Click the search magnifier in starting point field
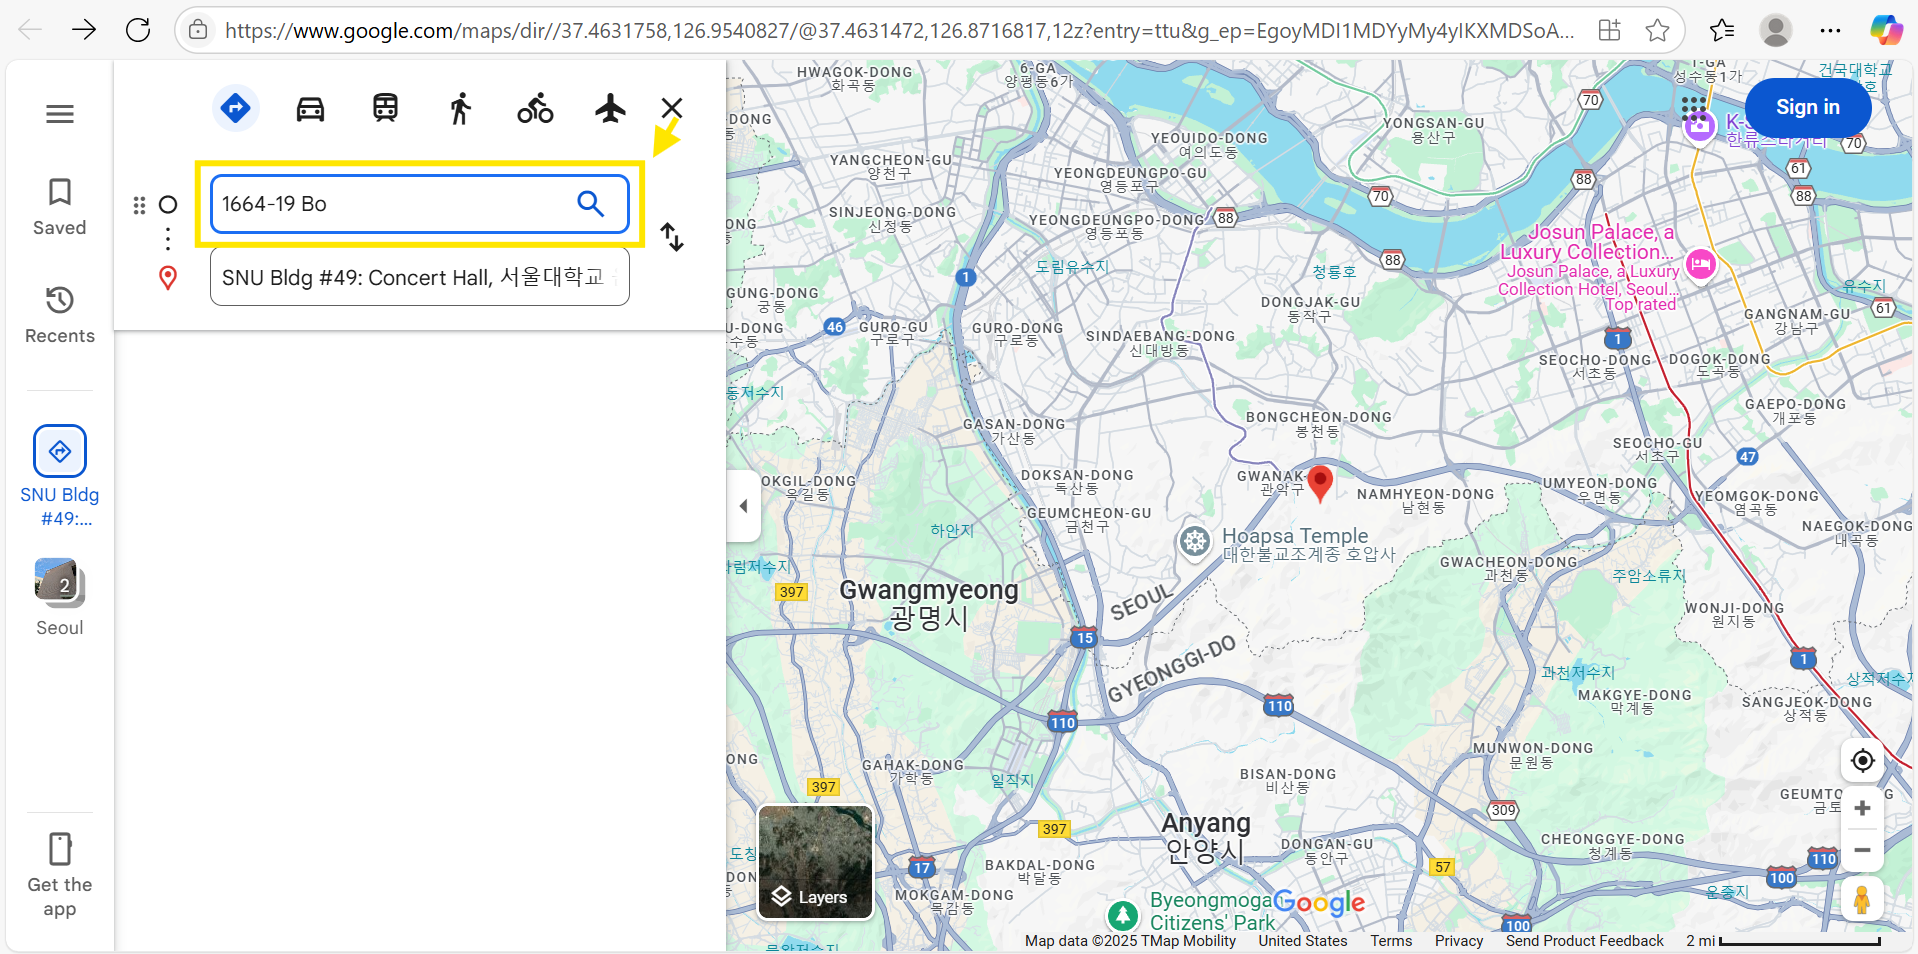The width and height of the screenshot is (1918, 954). tap(591, 204)
